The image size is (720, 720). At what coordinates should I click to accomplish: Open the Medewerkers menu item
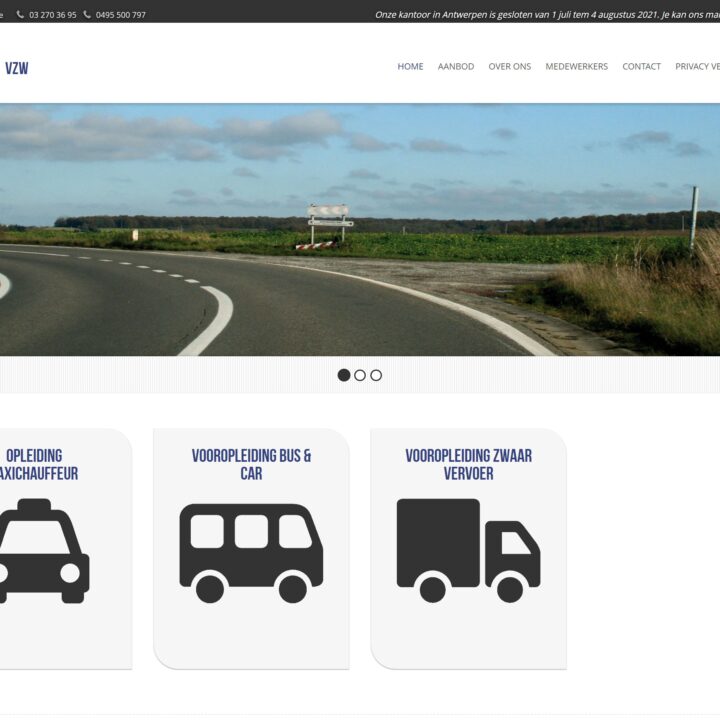(576, 67)
